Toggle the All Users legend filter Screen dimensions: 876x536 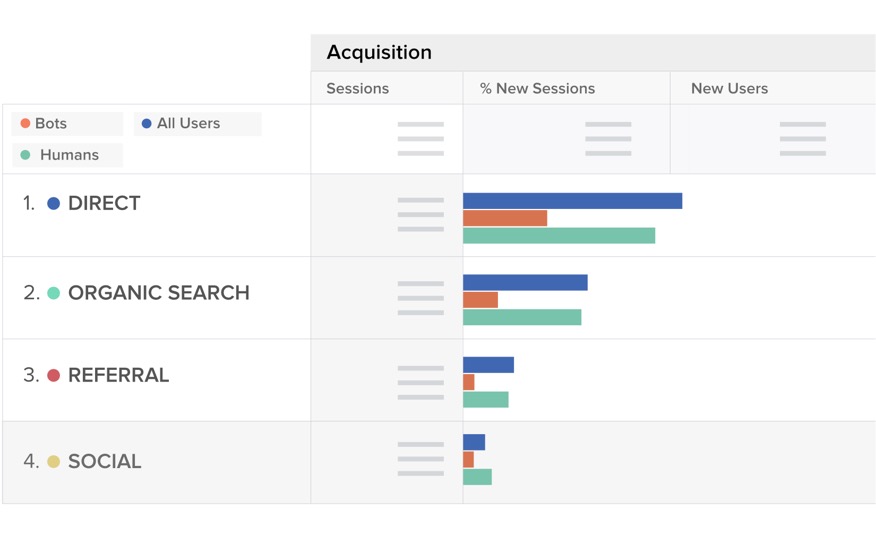[196, 124]
